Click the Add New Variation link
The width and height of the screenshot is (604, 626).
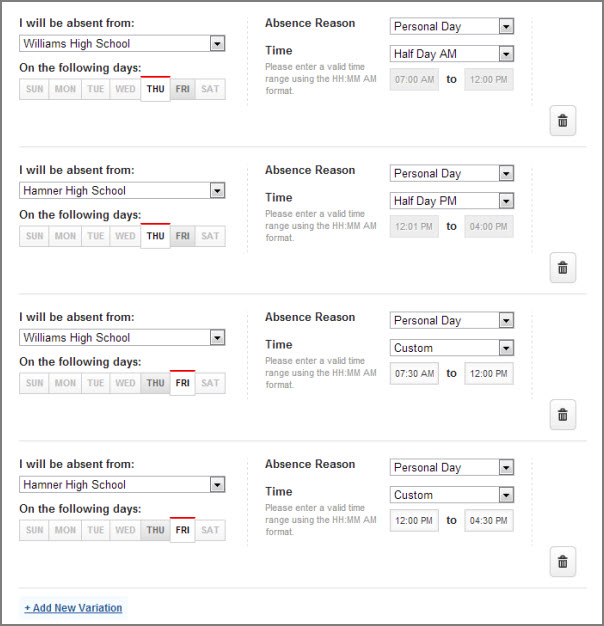click(x=73, y=608)
